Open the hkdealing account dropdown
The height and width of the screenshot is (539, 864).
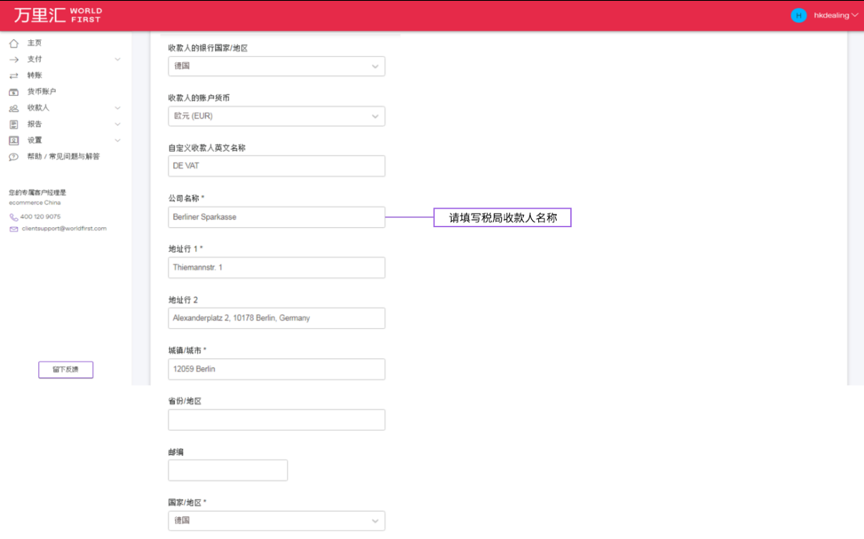click(835, 15)
